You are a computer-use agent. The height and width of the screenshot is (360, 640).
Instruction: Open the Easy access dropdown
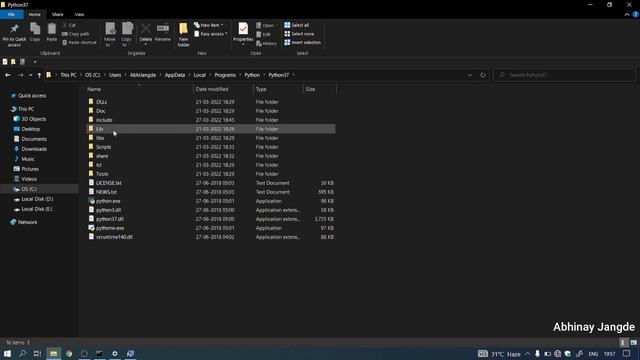click(211, 34)
